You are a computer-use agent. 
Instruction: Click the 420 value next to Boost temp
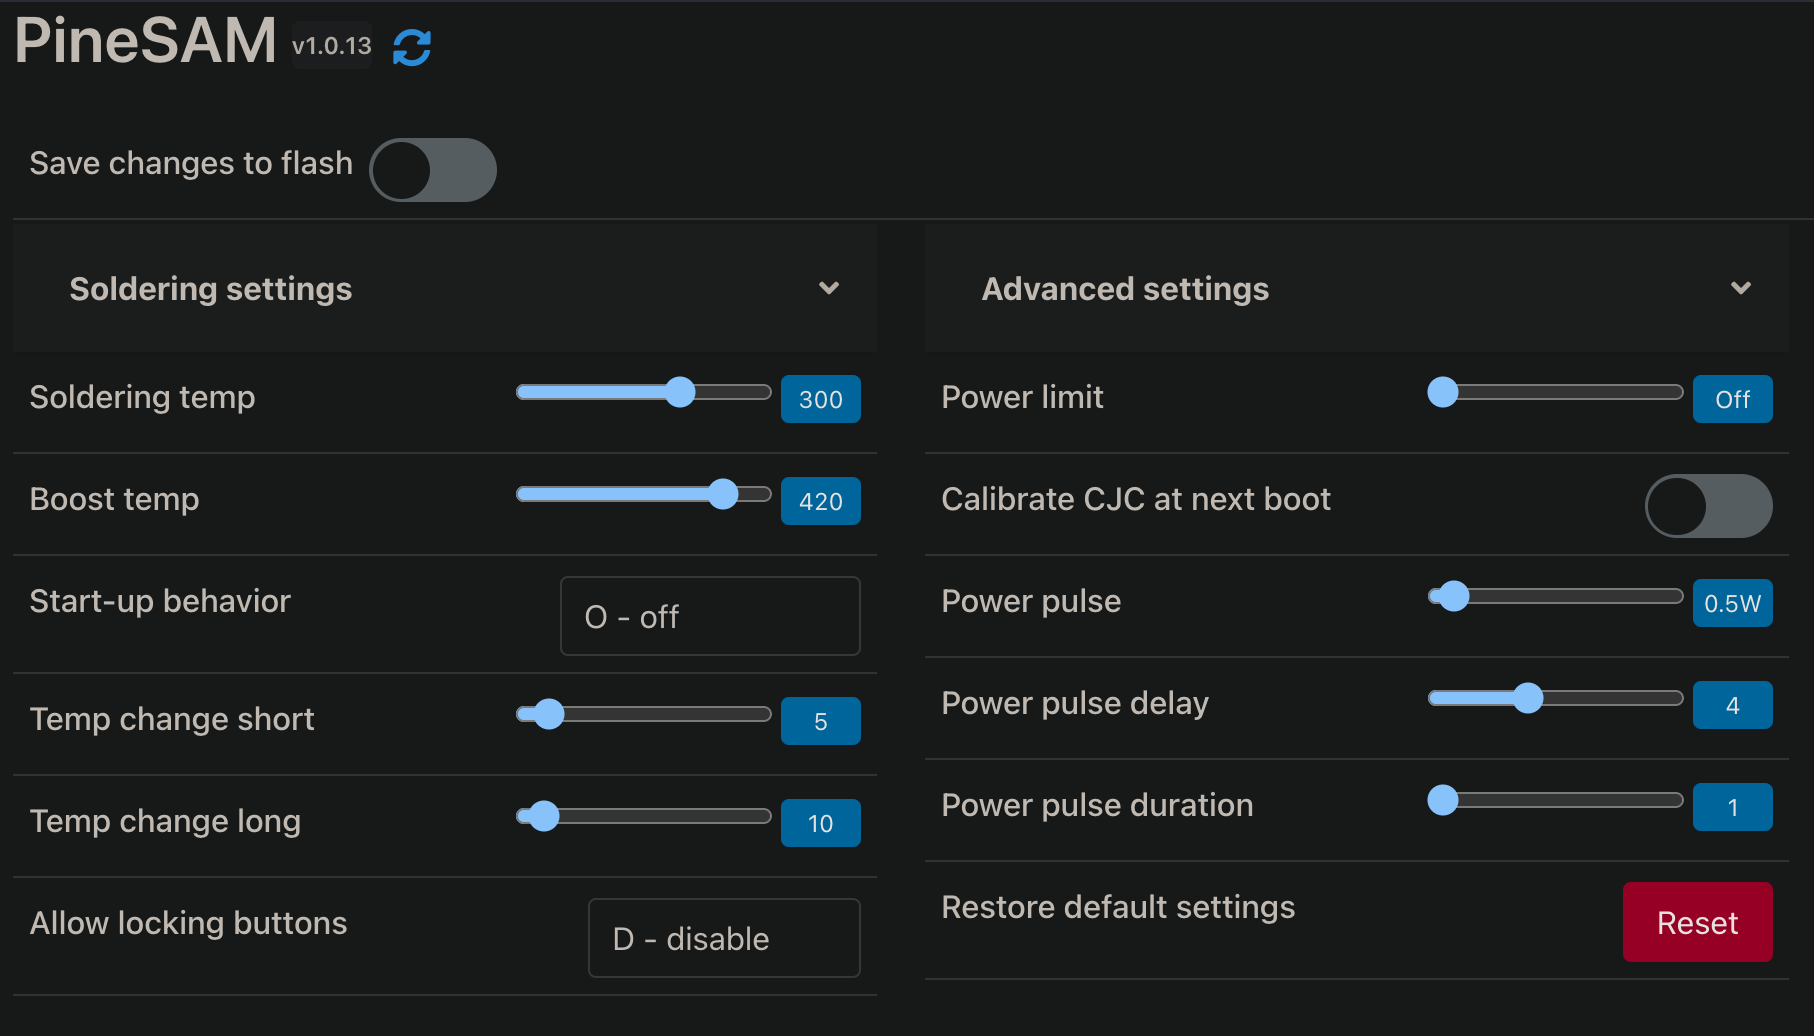point(820,501)
